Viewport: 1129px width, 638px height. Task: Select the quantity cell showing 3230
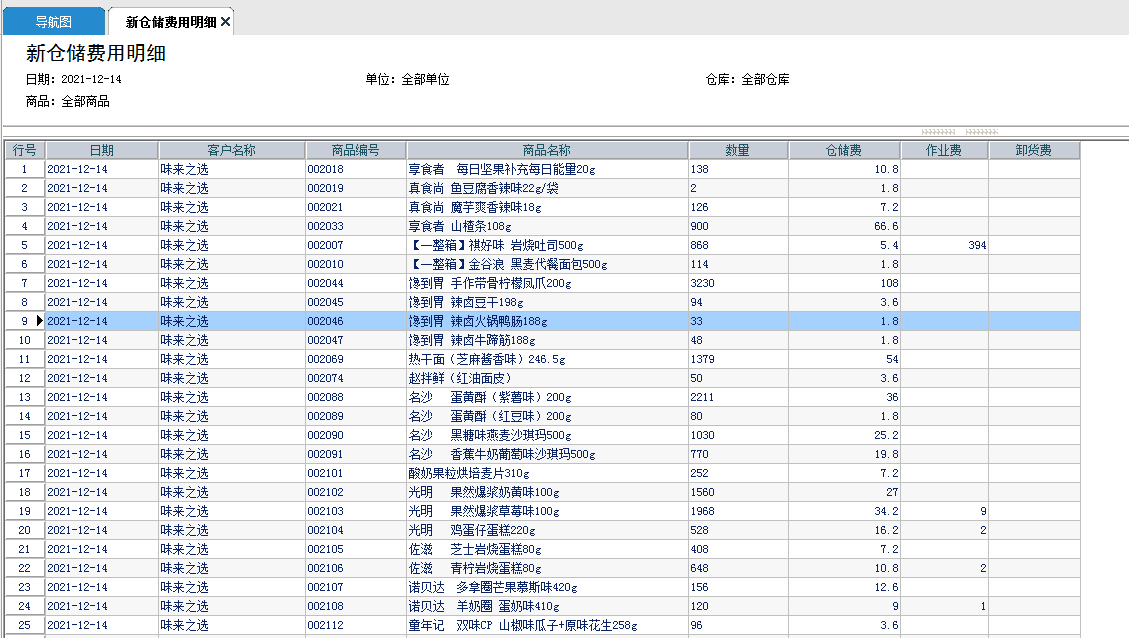(737, 283)
